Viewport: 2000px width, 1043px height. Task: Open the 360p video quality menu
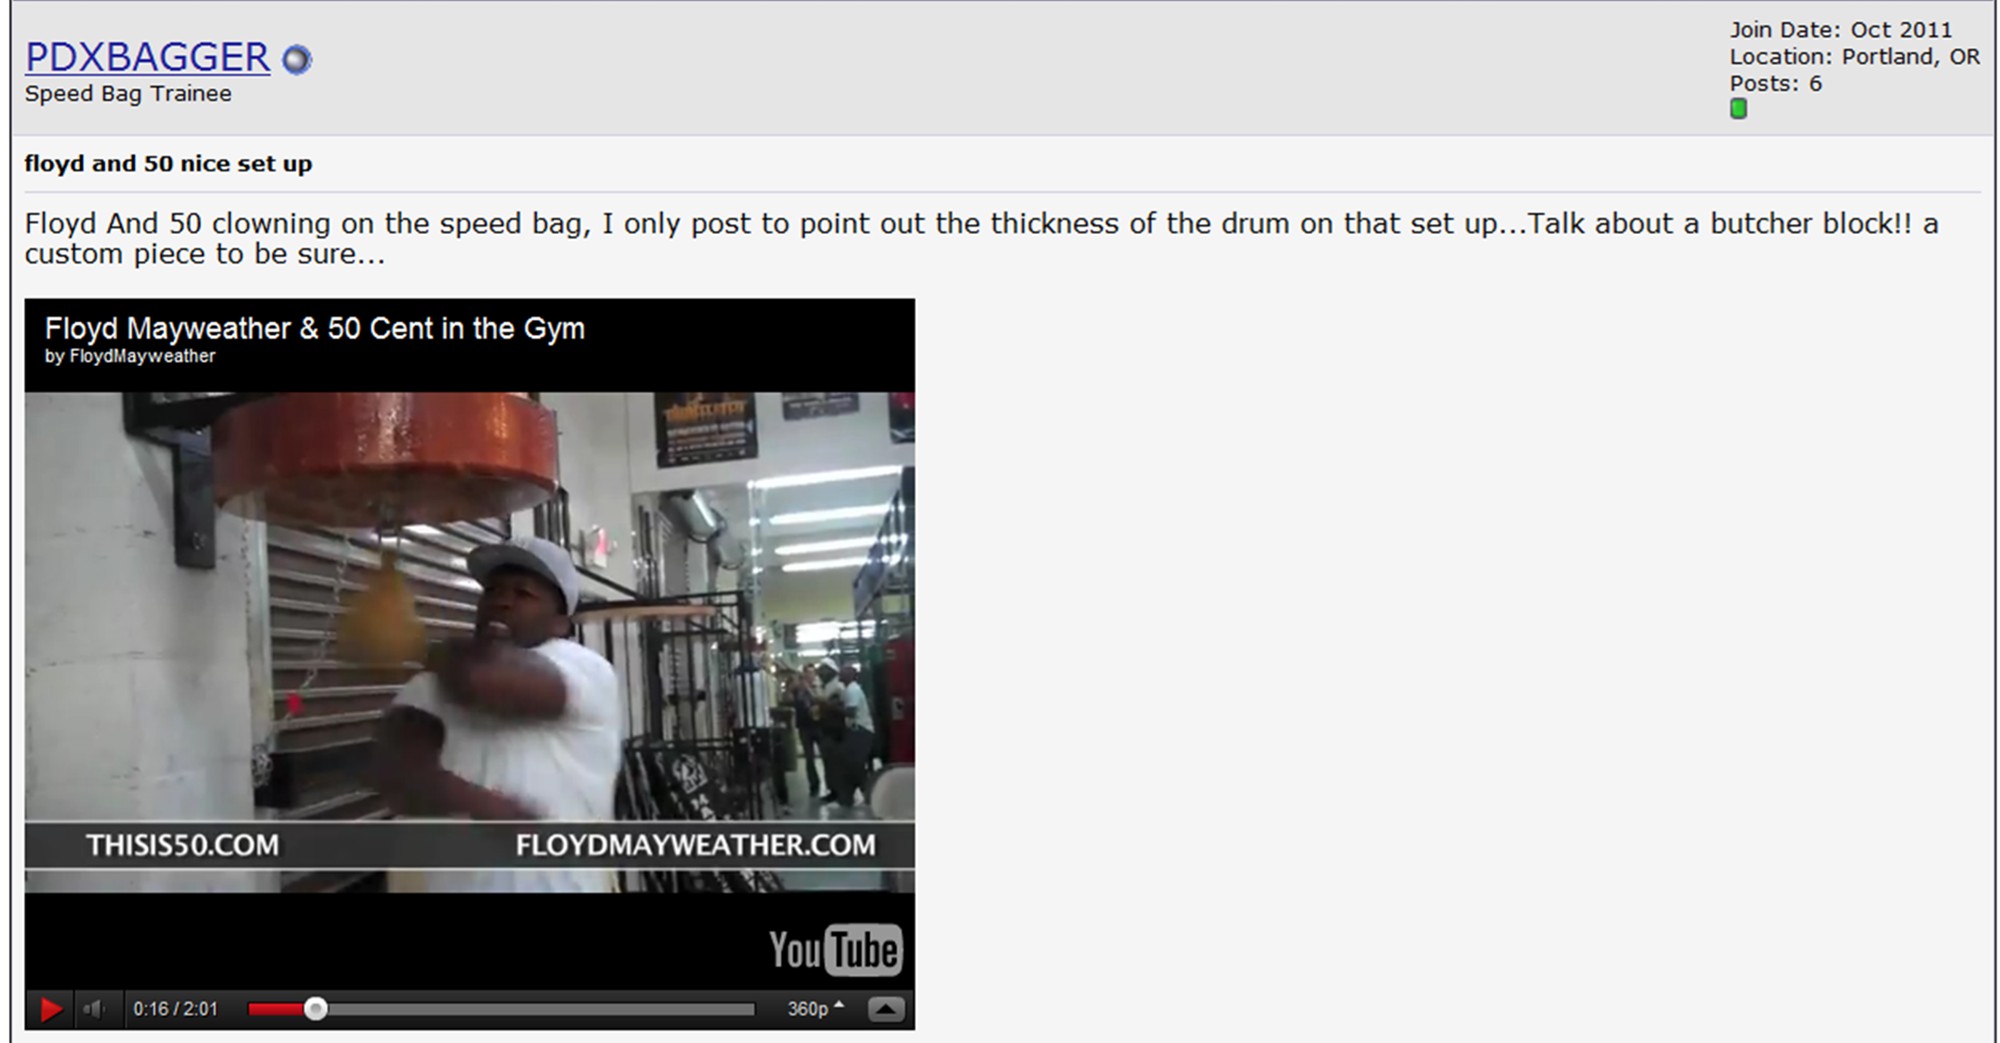point(815,1009)
